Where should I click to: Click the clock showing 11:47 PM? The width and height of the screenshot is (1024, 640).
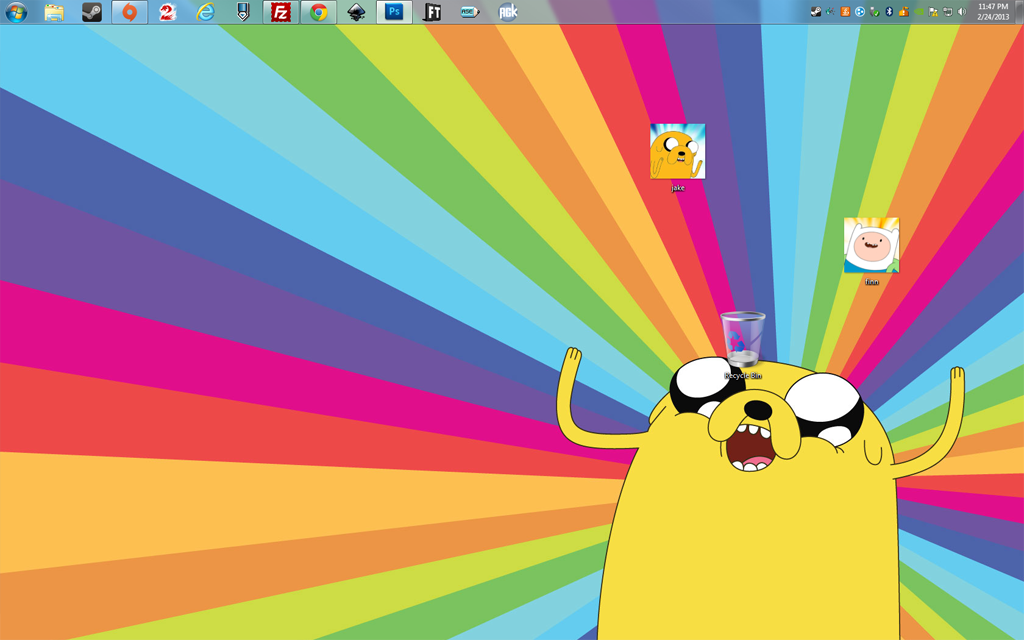993,11
